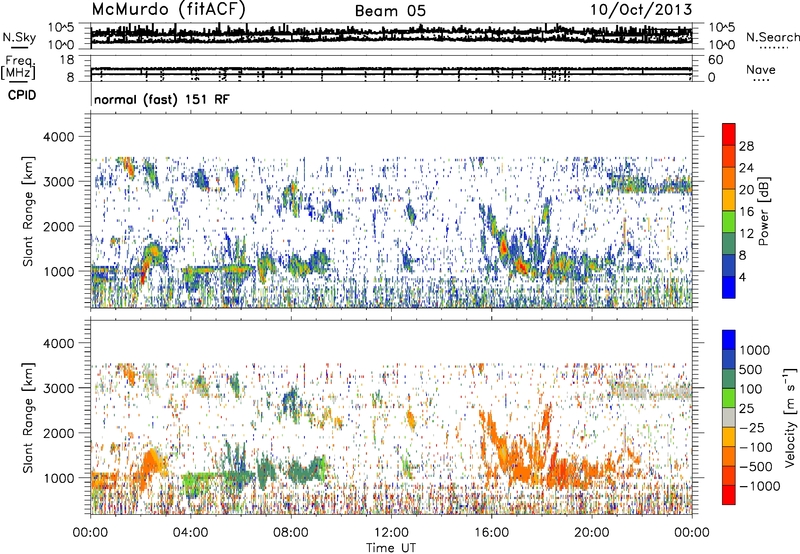Click the bright blue top segment of Velocity colorbar
This screenshot has width=800, height=554.
[729, 340]
